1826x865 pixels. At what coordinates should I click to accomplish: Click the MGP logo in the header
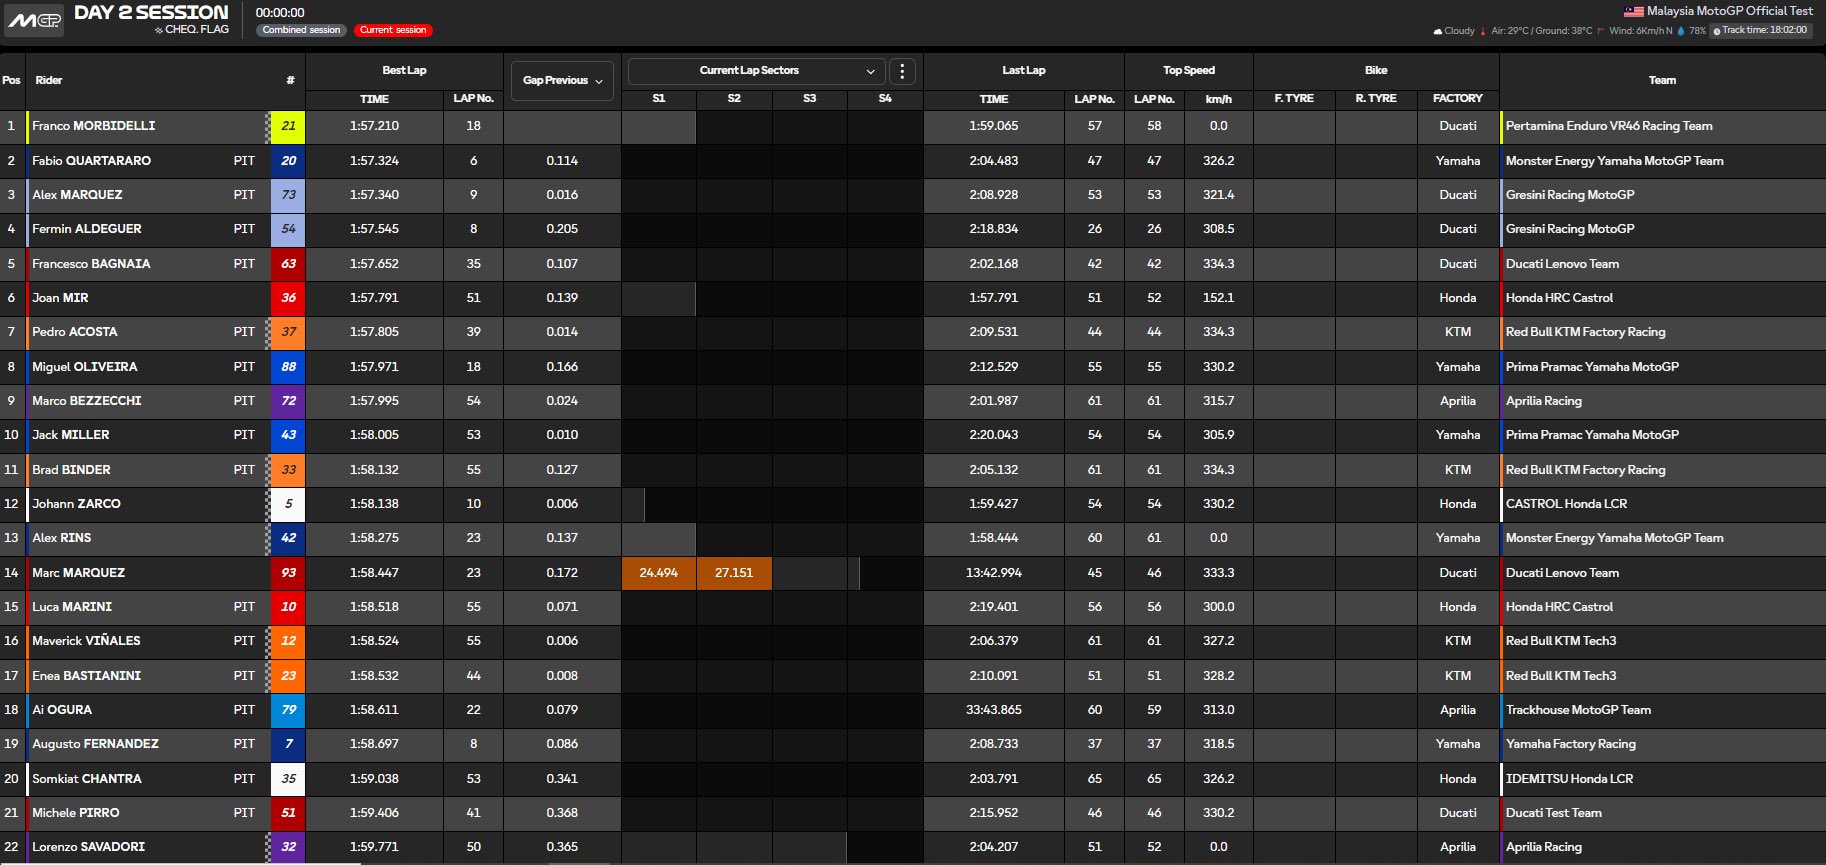[x=34, y=20]
